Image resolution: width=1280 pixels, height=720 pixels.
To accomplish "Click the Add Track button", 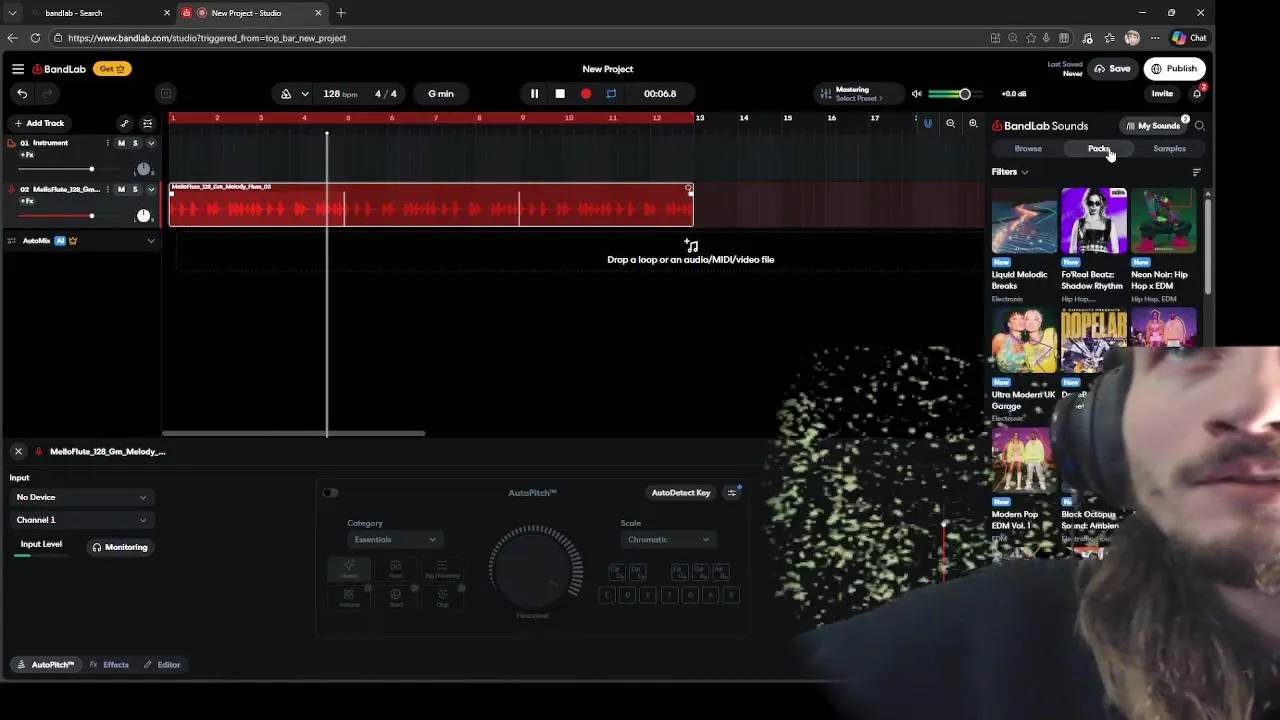I will tap(39, 124).
